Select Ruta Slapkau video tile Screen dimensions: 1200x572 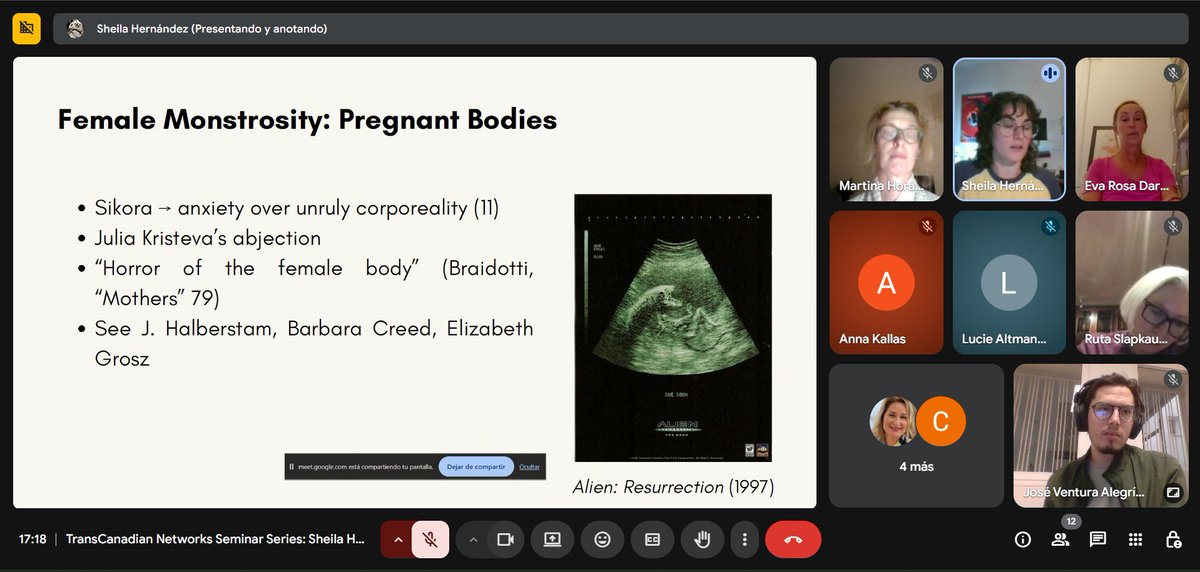(1132, 283)
